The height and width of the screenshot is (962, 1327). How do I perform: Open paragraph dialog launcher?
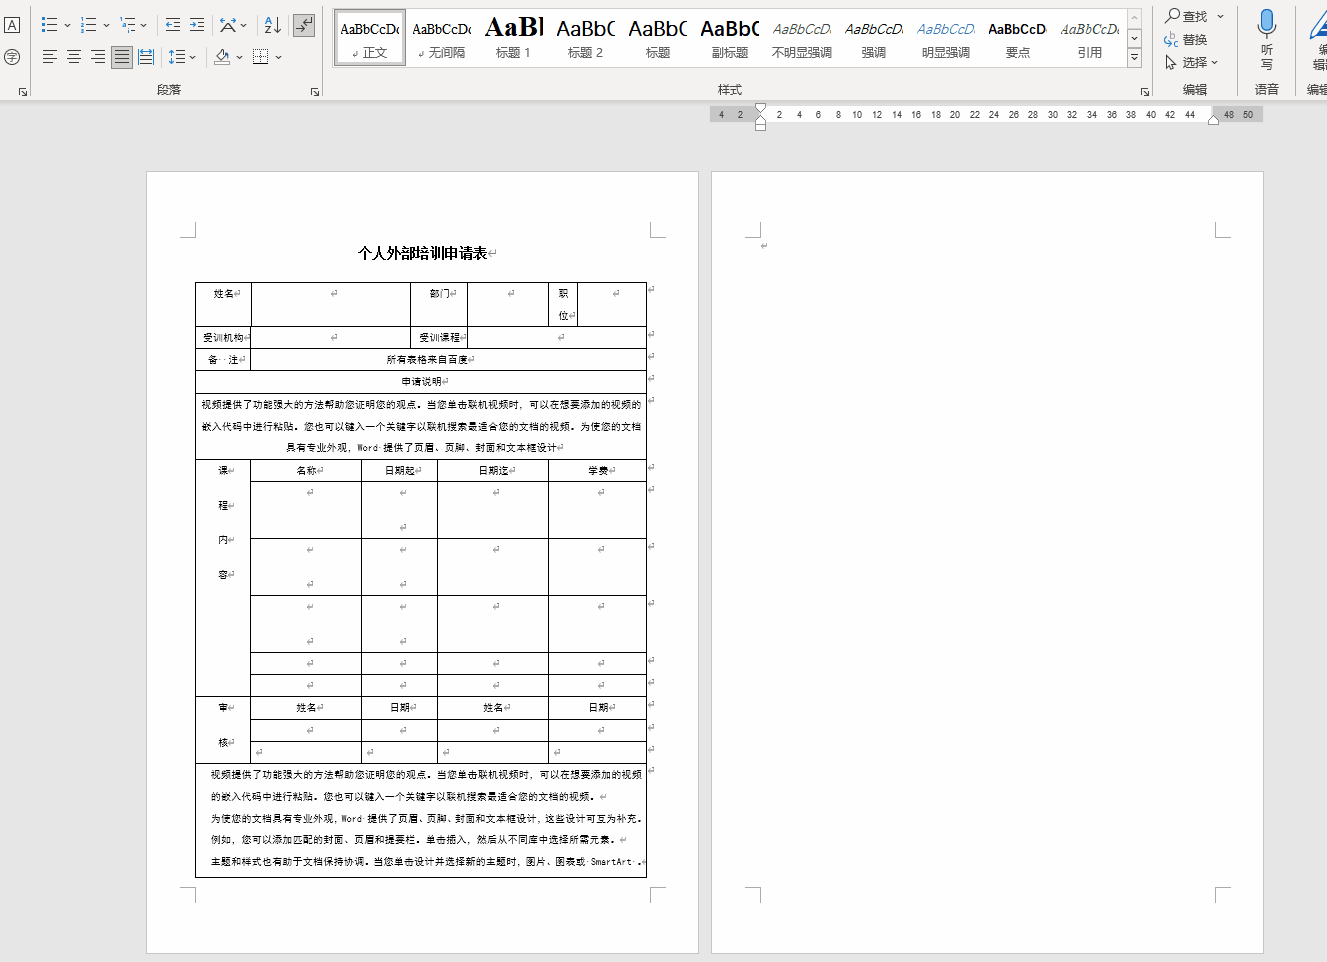[315, 92]
